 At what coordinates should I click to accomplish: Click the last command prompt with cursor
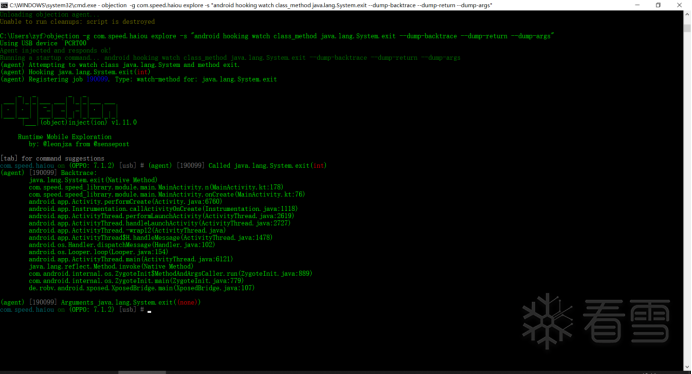[76, 310]
